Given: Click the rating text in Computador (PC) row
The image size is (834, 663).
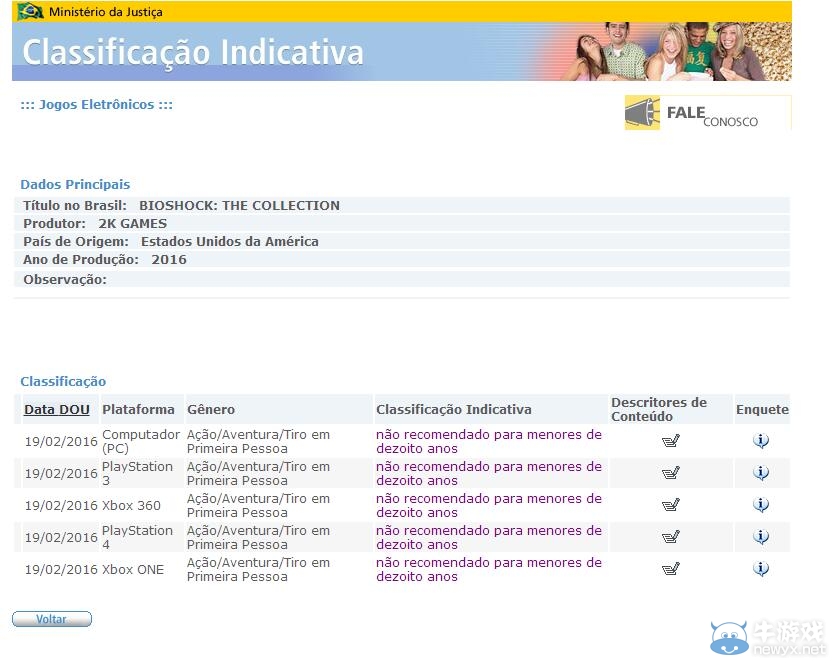Looking at the screenshot, I should [x=489, y=441].
